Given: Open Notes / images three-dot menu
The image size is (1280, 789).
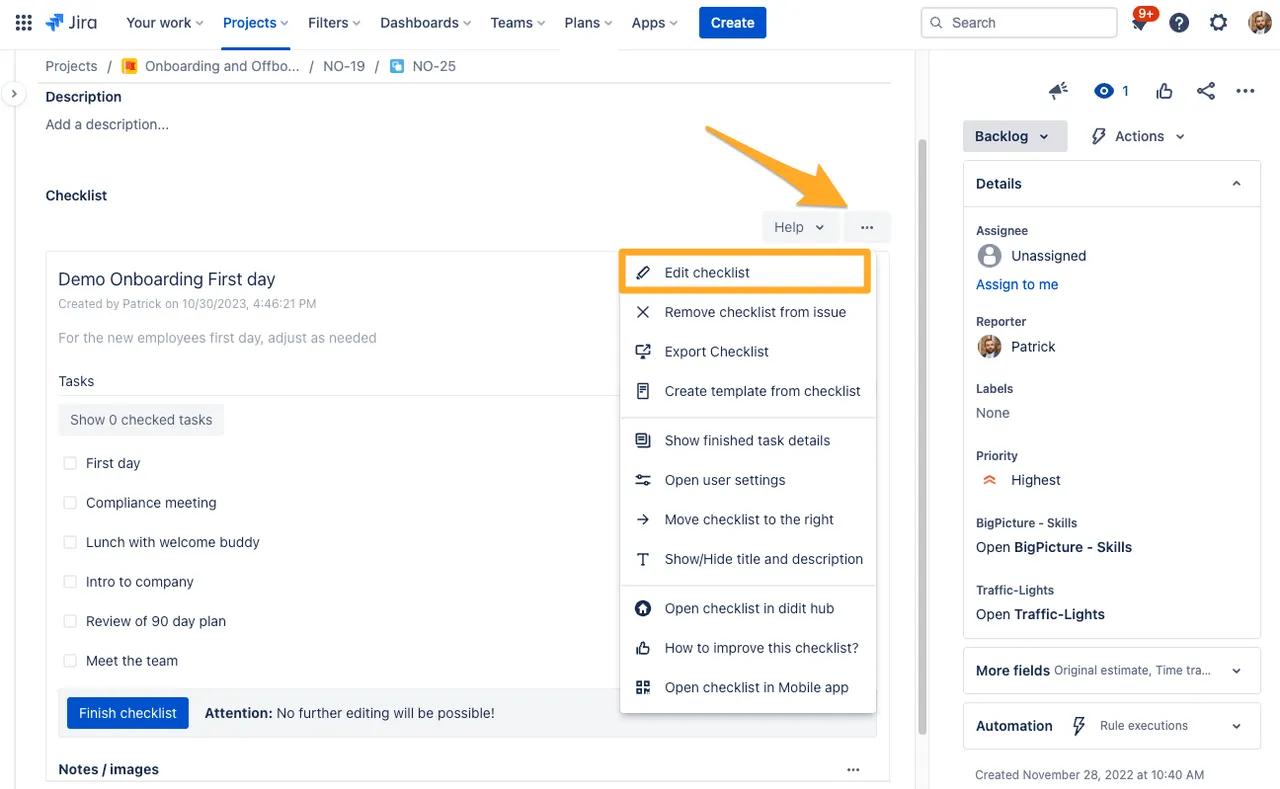Looking at the screenshot, I should pyautogui.click(x=853, y=769).
